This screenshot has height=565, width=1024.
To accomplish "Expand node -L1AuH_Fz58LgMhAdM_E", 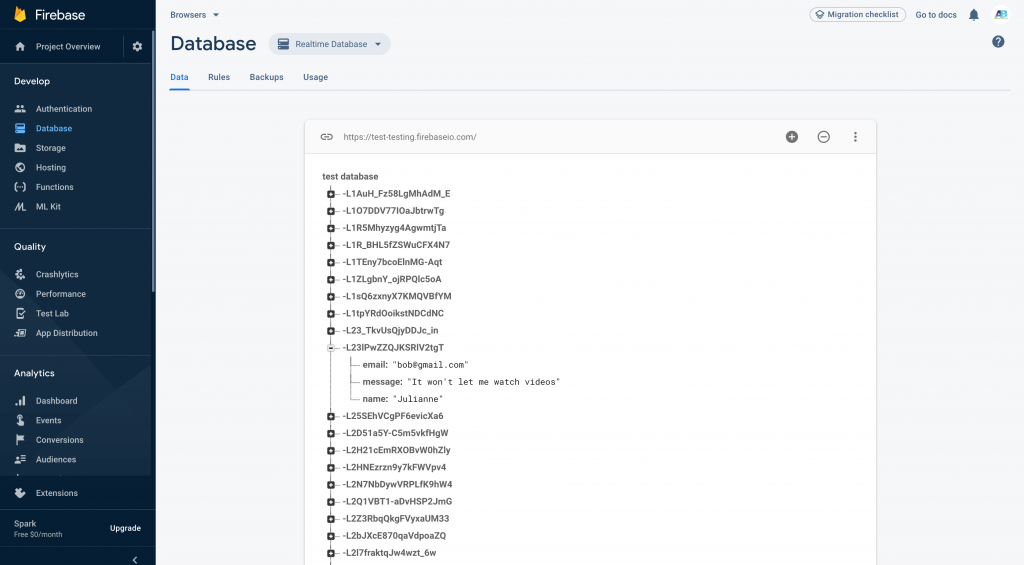I will point(331,194).
